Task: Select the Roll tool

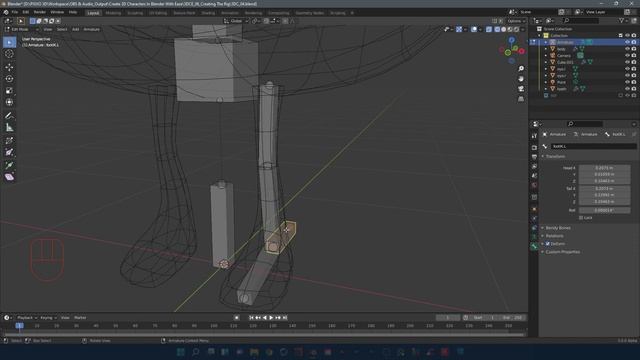Action: coord(9,140)
